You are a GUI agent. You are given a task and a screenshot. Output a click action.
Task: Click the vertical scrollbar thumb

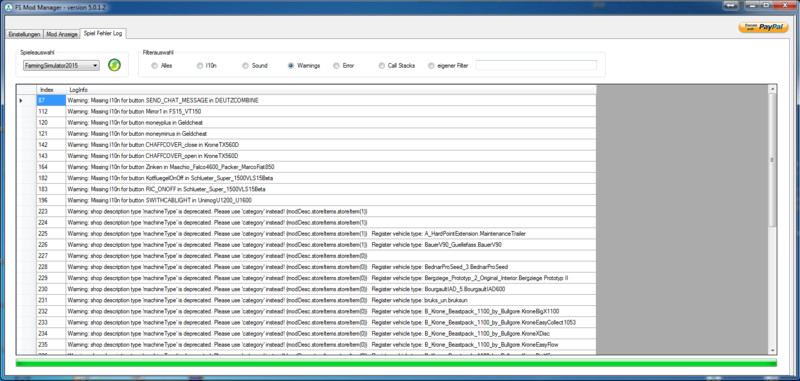(772, 160)
